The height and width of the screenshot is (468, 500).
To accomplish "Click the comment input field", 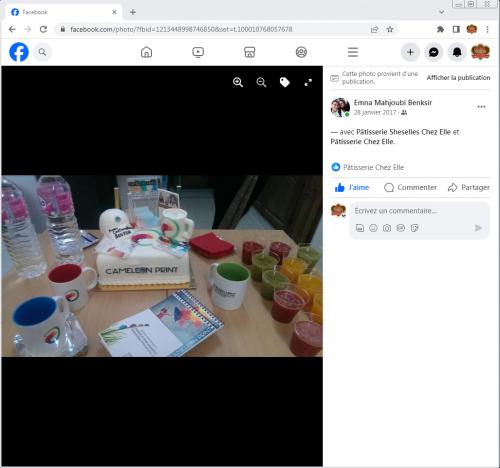I will point(419,211).
